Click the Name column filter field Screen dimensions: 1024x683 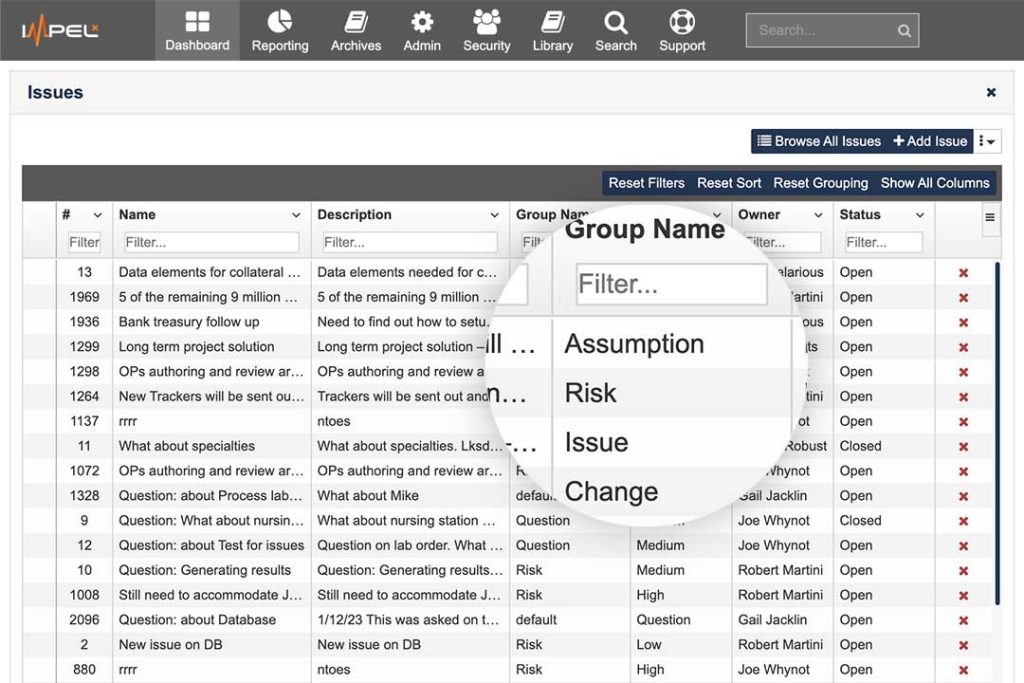pyautogui.click(x=211, y=242)
